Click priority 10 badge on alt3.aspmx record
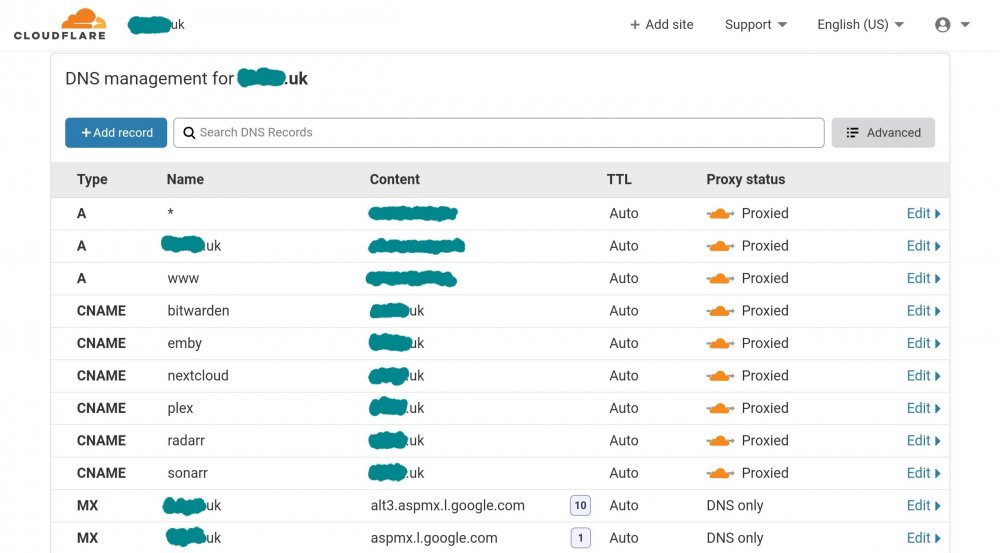Screen dimensions: 1000x553 tap(580, 505)
